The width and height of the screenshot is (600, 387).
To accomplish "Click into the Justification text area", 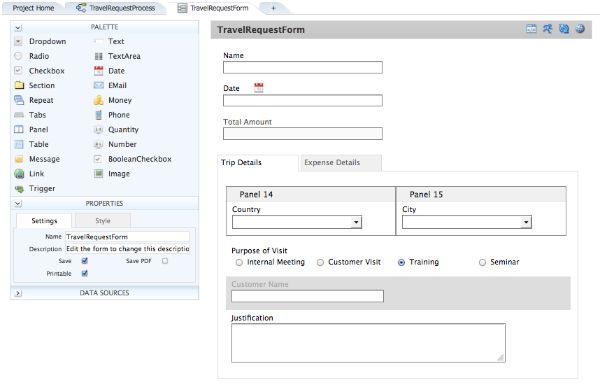I will (x=368, y=343).
